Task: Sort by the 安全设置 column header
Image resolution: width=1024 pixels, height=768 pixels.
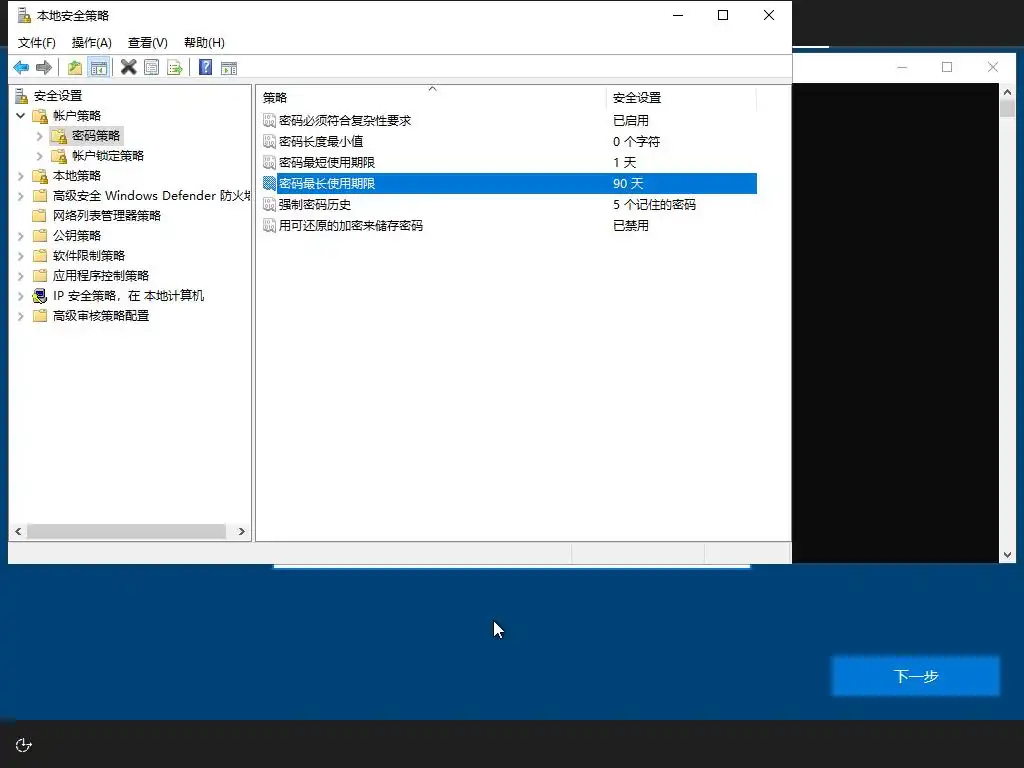Action: (681, 98)
